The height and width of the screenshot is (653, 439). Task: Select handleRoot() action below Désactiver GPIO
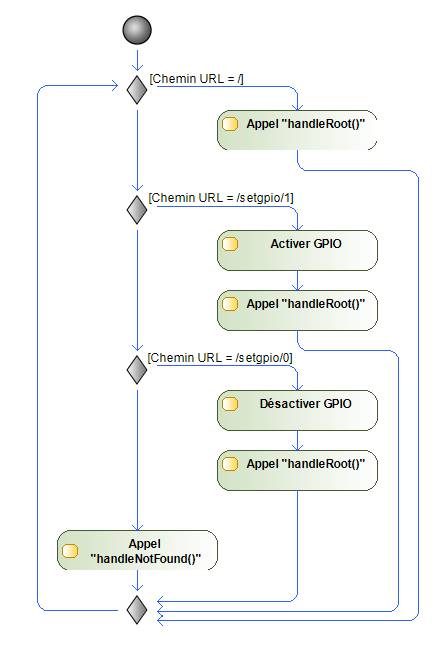[297, 470]
